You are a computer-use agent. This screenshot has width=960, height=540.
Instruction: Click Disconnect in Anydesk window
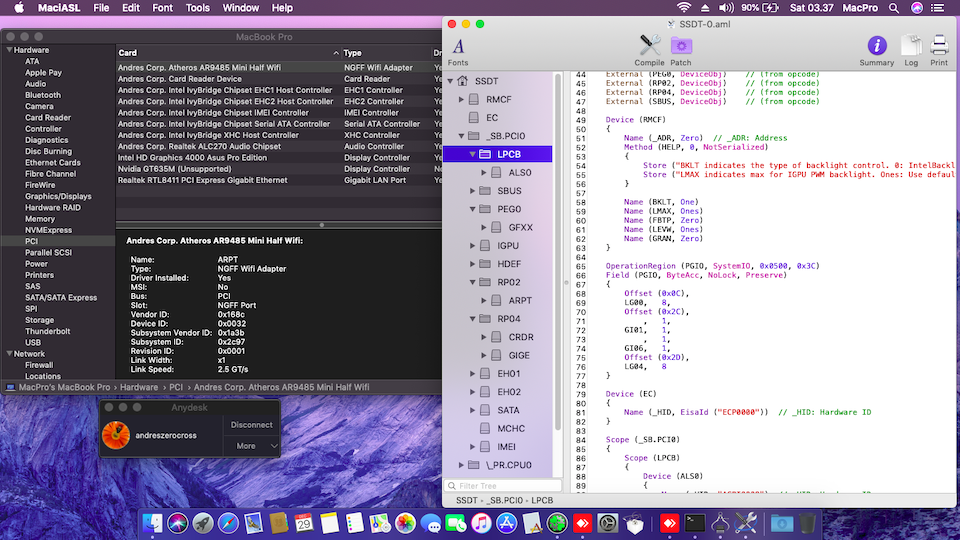click(252, 425)
